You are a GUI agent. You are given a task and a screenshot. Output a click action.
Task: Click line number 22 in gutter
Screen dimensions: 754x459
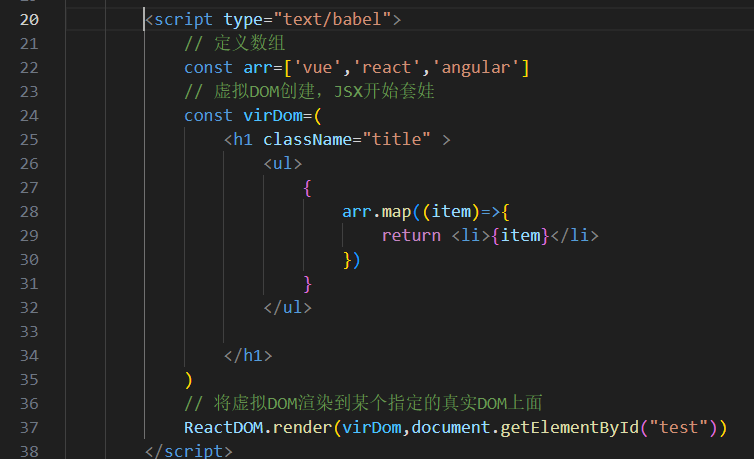(29, 68)
